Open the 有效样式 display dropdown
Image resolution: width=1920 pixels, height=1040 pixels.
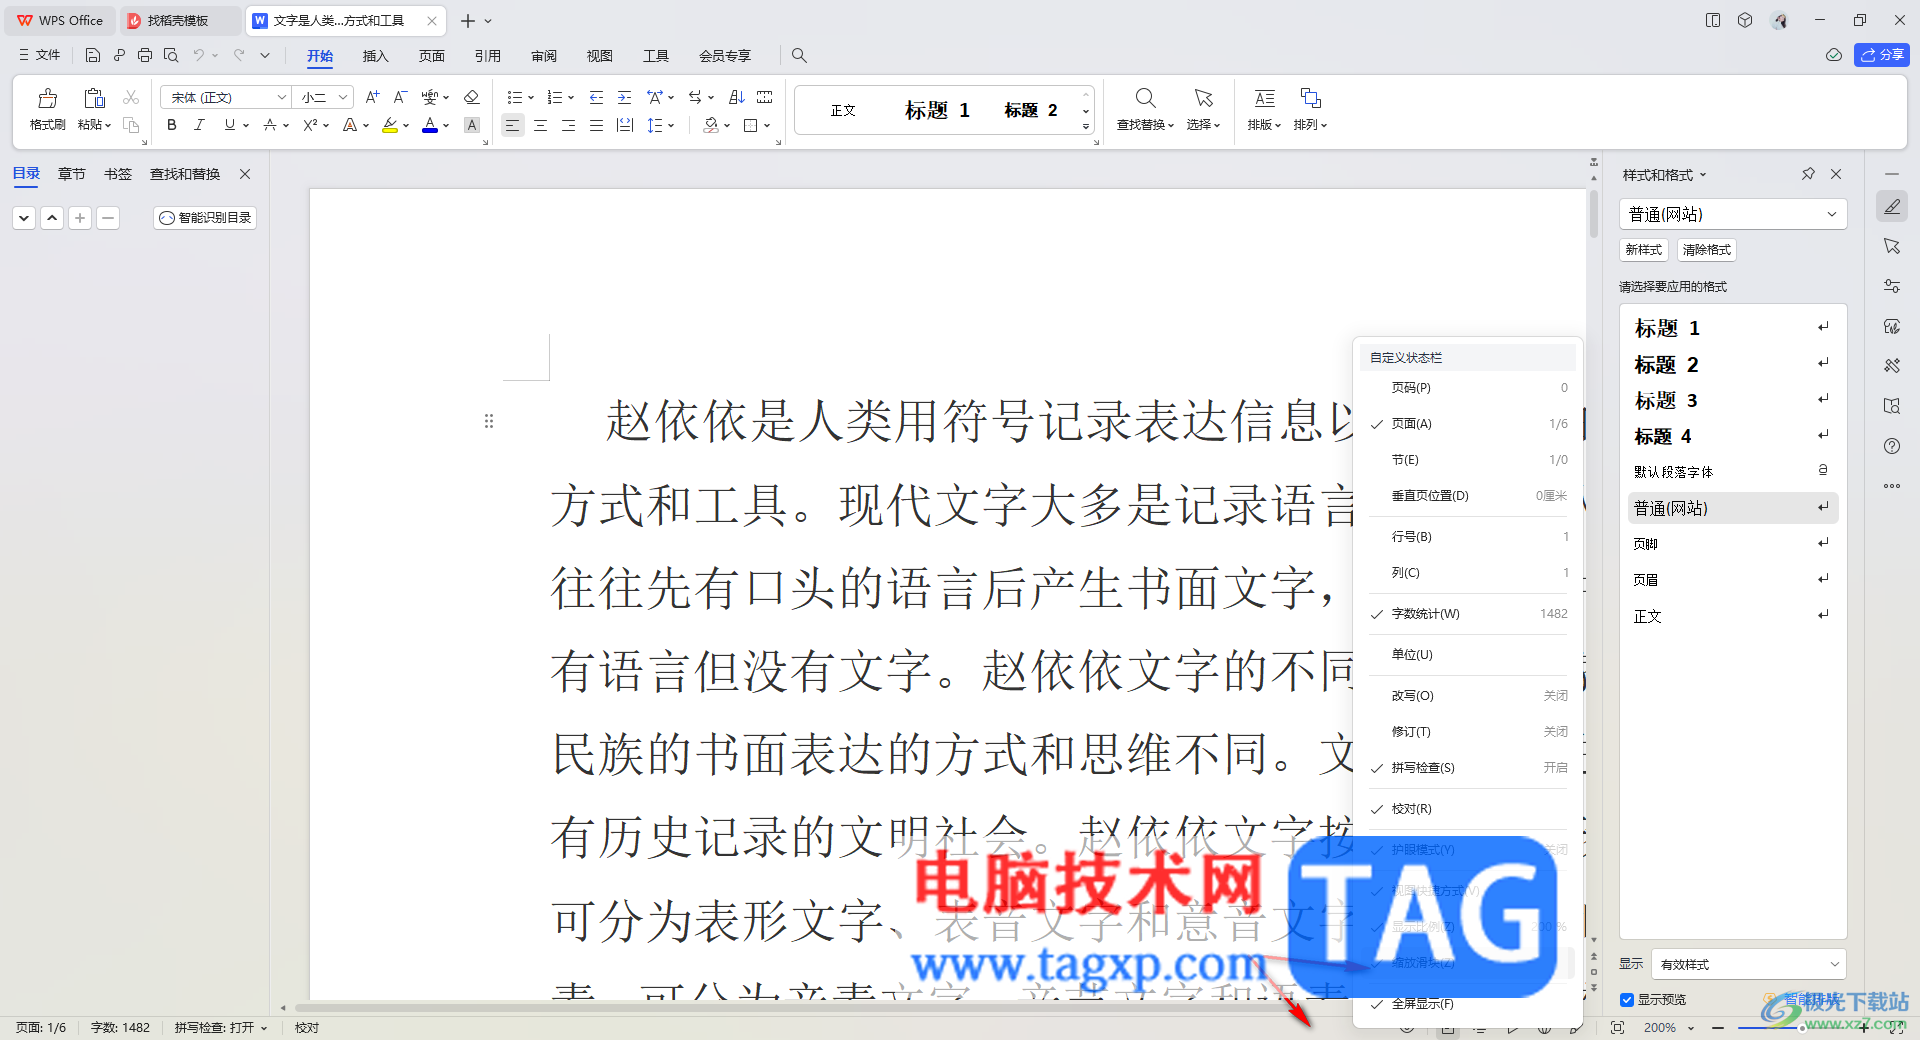[x=1748, y=964]
